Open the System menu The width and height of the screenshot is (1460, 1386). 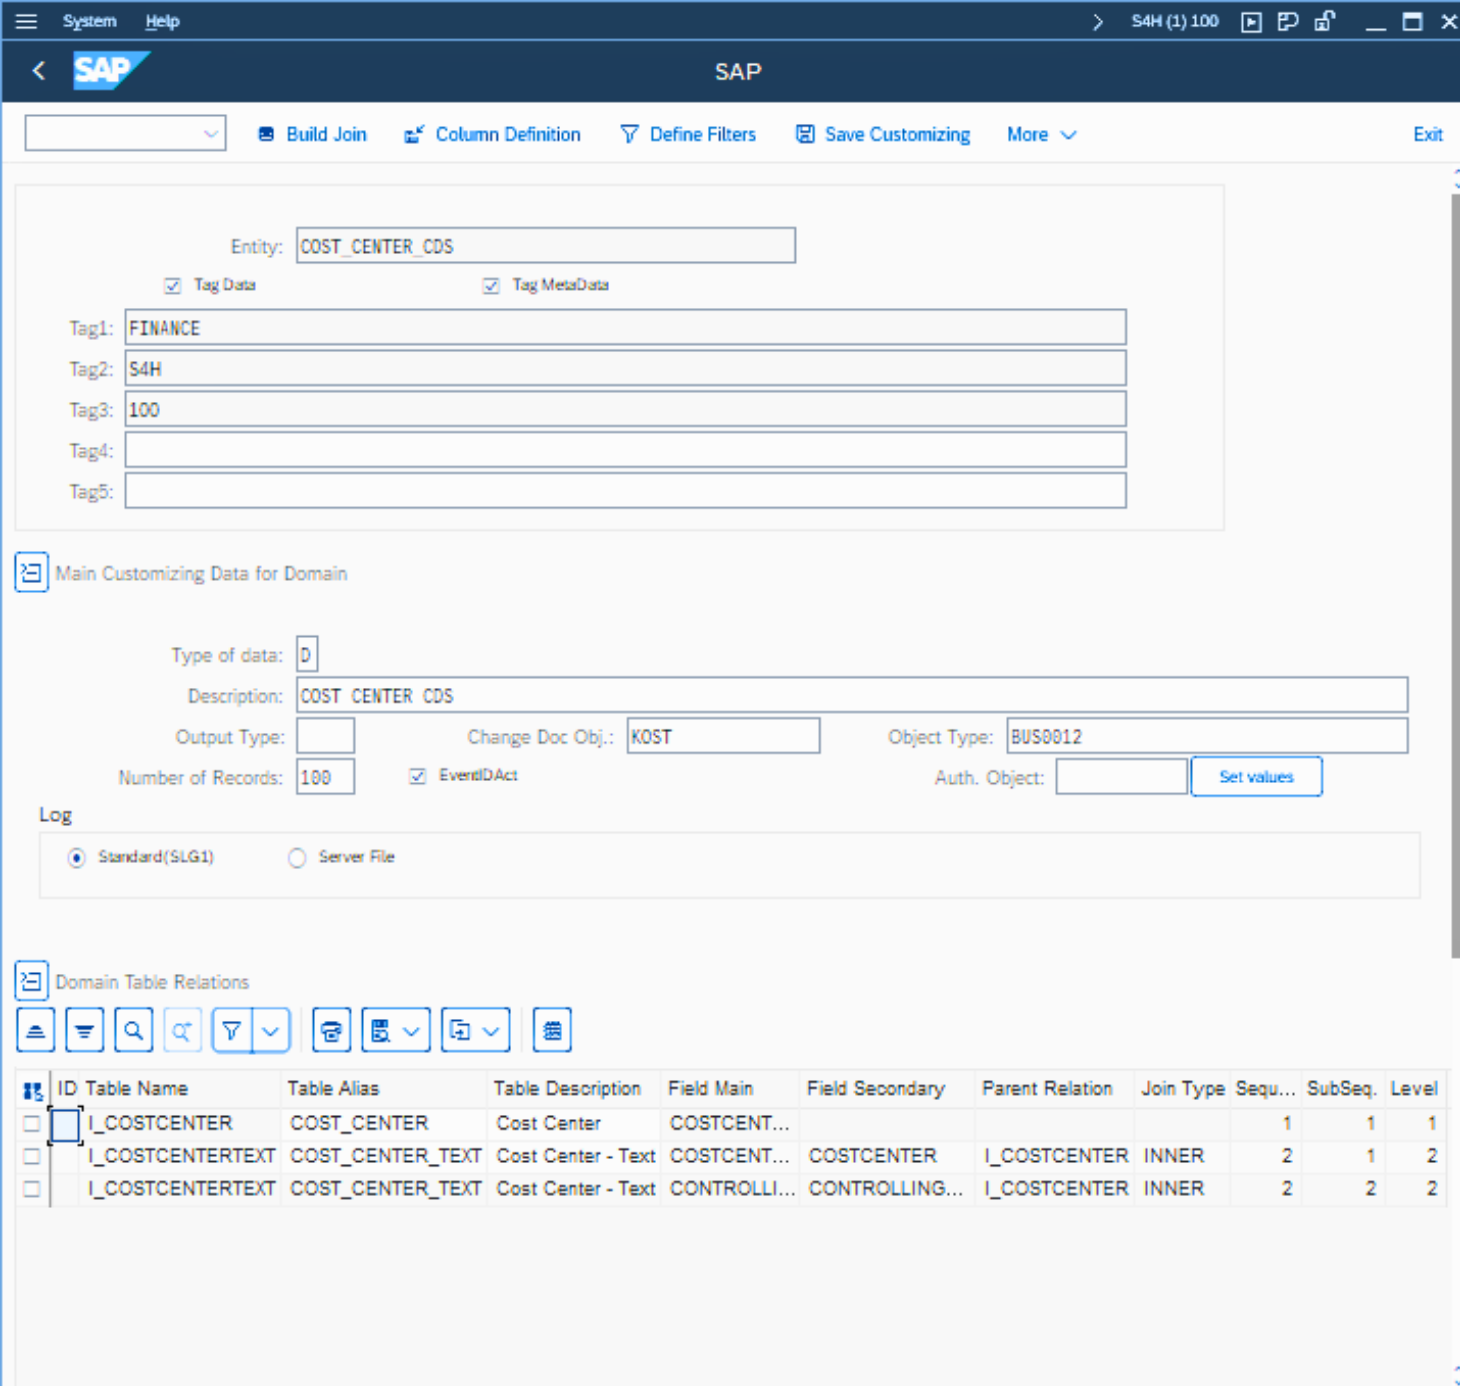pyautogui.click(x=89, y=21)
